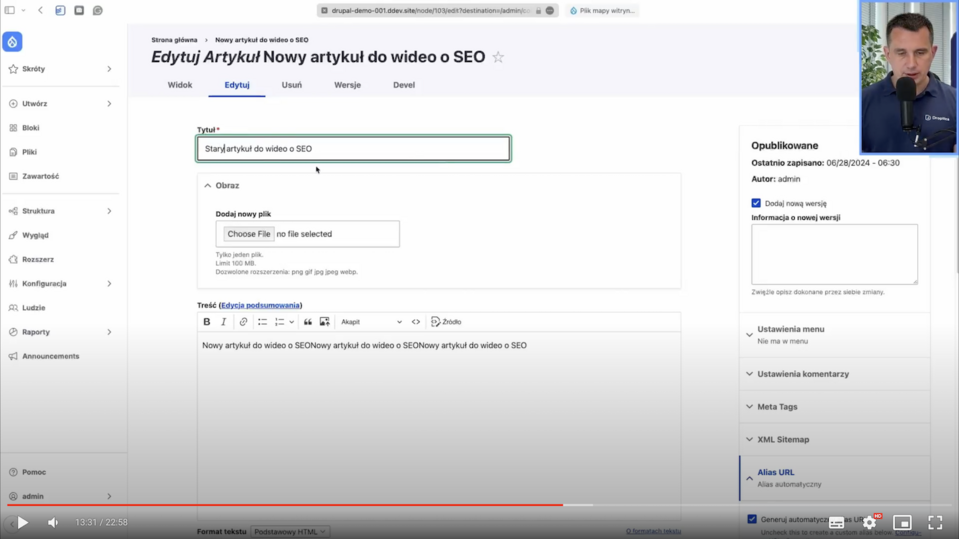Expand XML Sitemap section
The height and width of the screenshot is (539, 959).
(x=834, y=439)
